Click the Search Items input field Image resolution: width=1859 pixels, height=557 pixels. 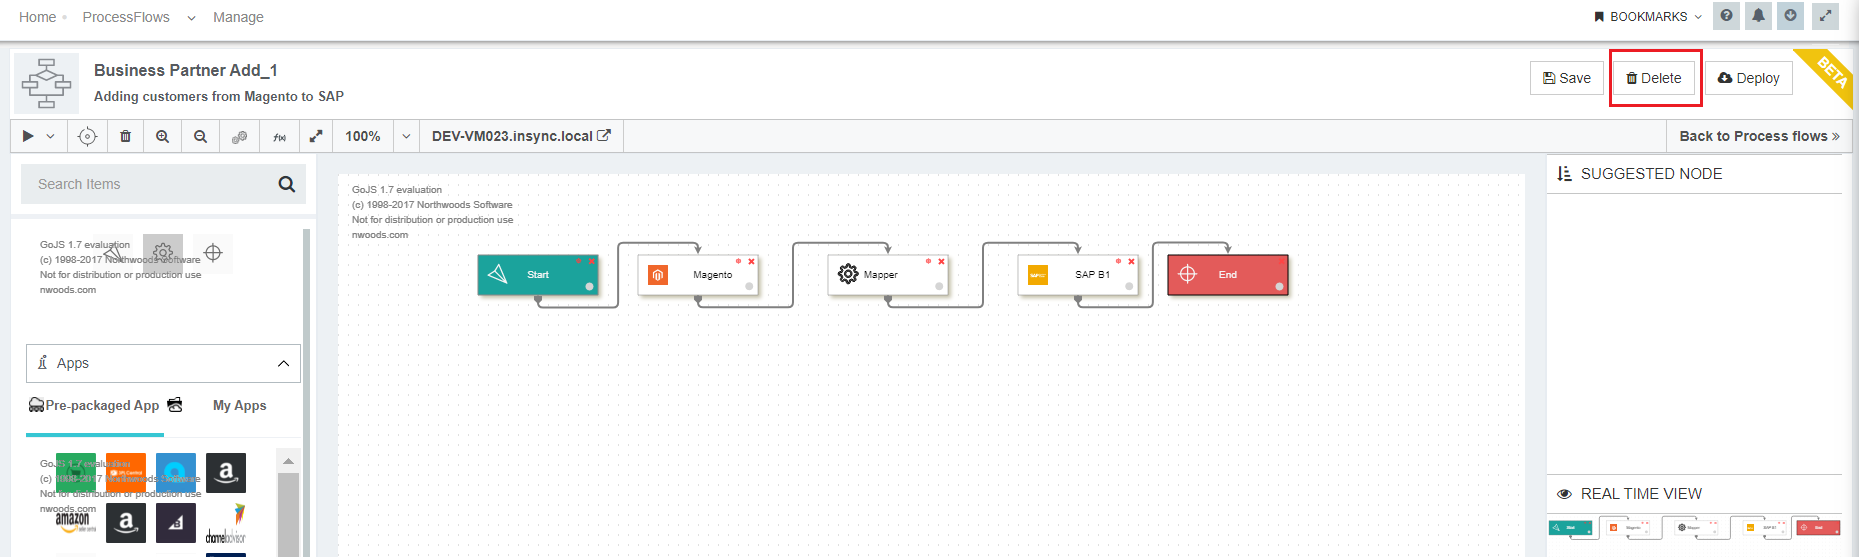point(150,184)
